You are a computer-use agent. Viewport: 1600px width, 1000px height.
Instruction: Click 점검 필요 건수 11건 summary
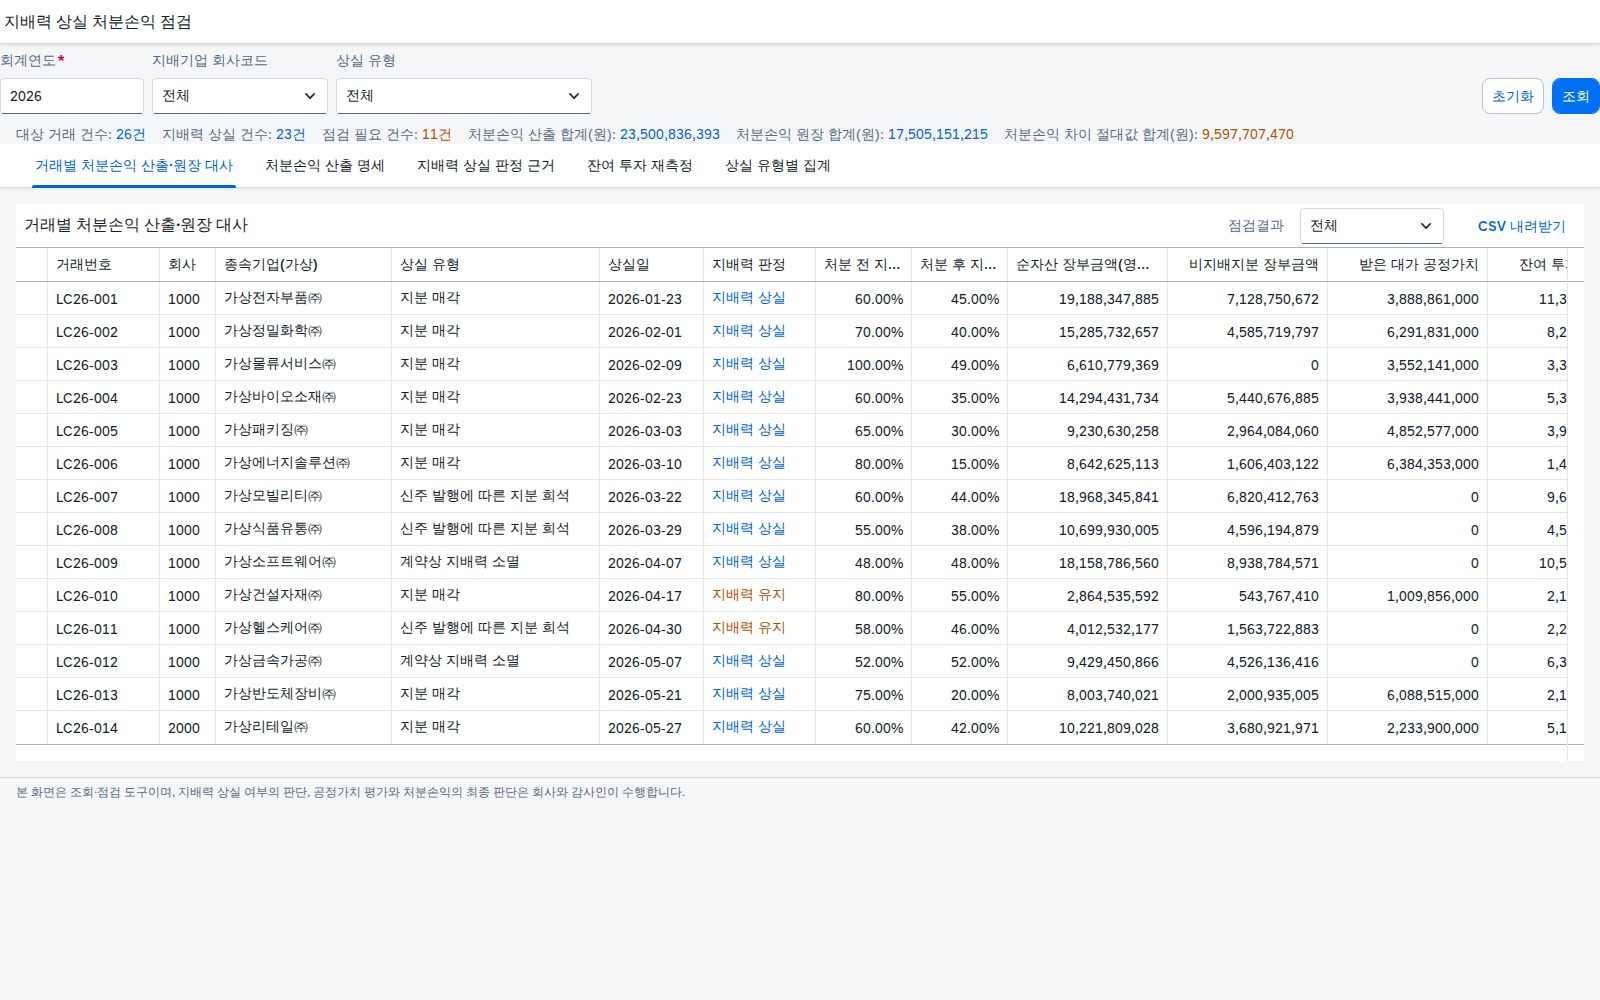pos(387,134)
